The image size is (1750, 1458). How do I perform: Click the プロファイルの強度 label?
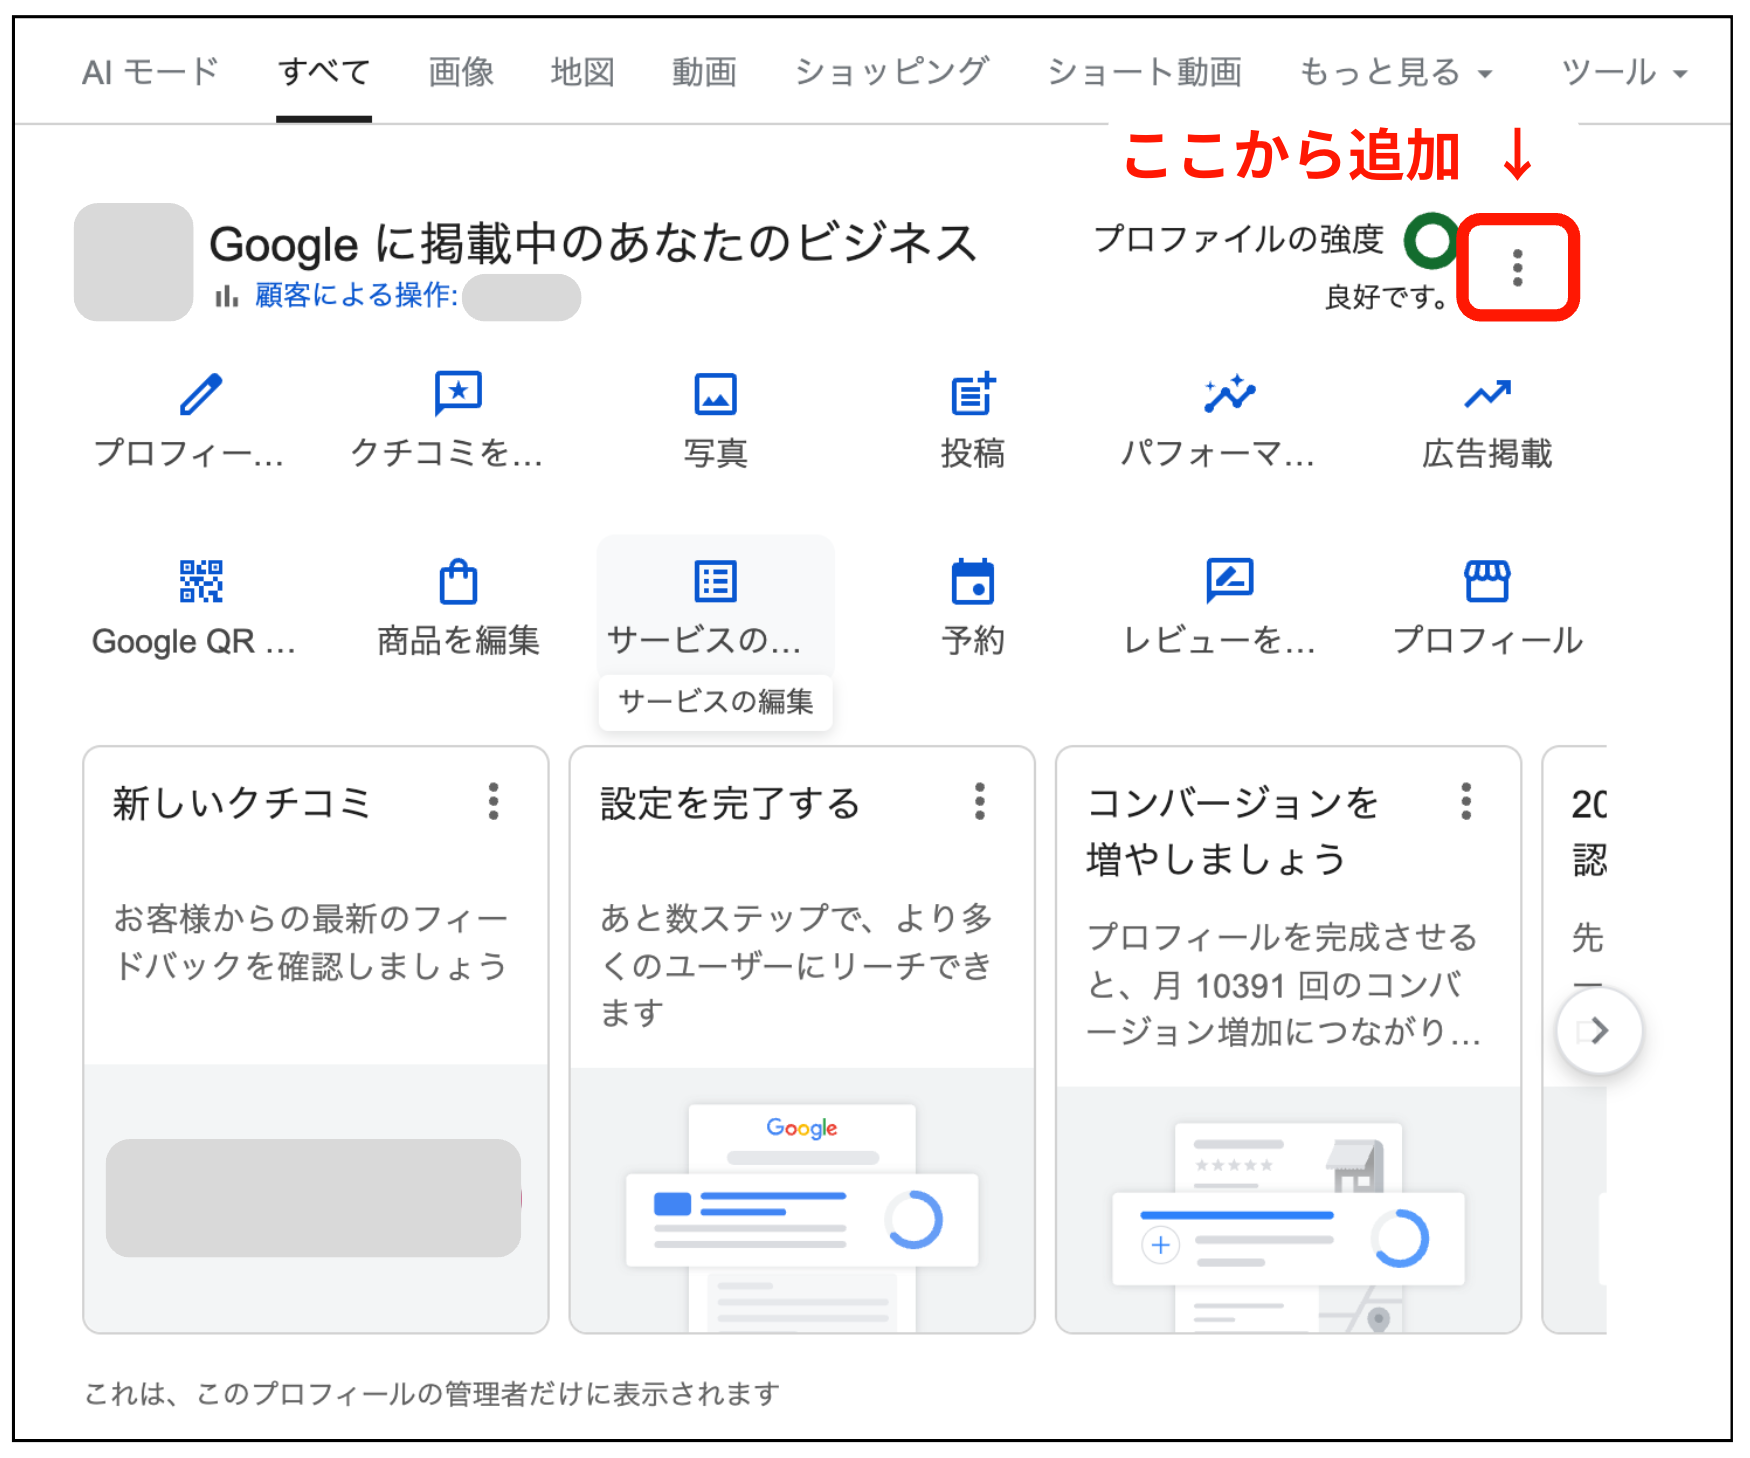(x=1238, y=239)
